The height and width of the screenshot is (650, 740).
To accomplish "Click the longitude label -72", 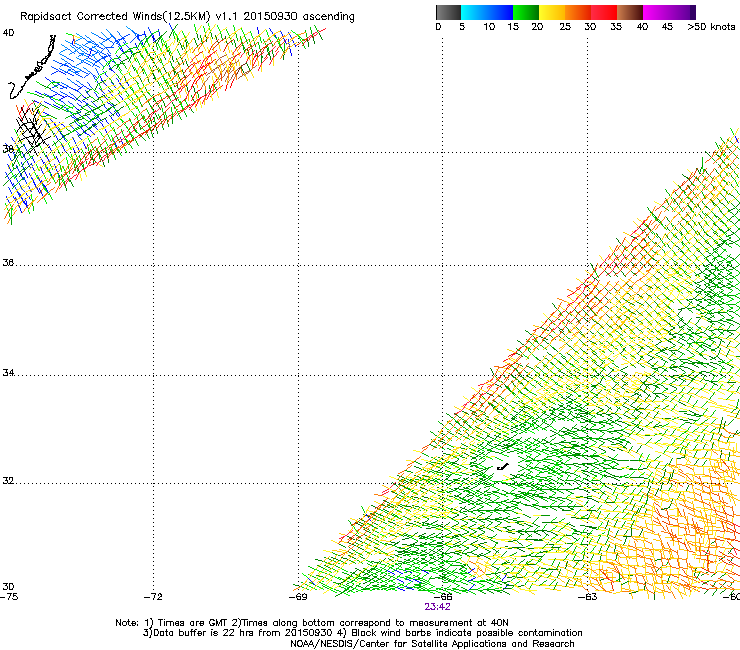I will tap(153, 596).
